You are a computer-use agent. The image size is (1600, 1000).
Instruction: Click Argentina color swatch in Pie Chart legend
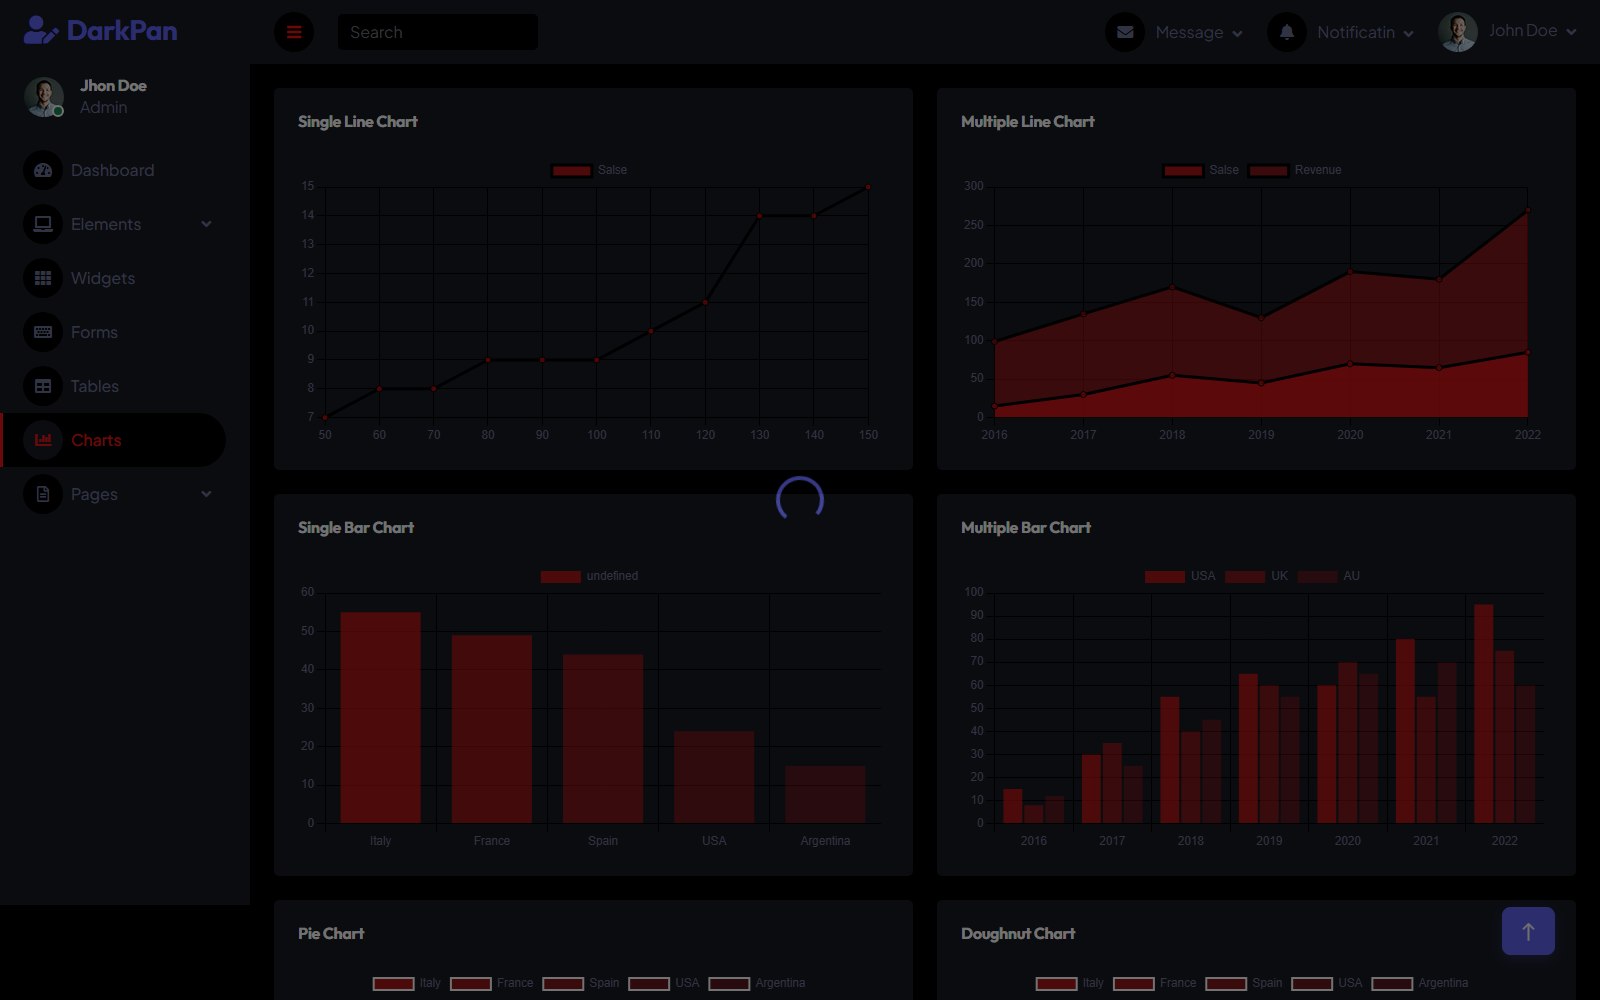pos(729,984)
